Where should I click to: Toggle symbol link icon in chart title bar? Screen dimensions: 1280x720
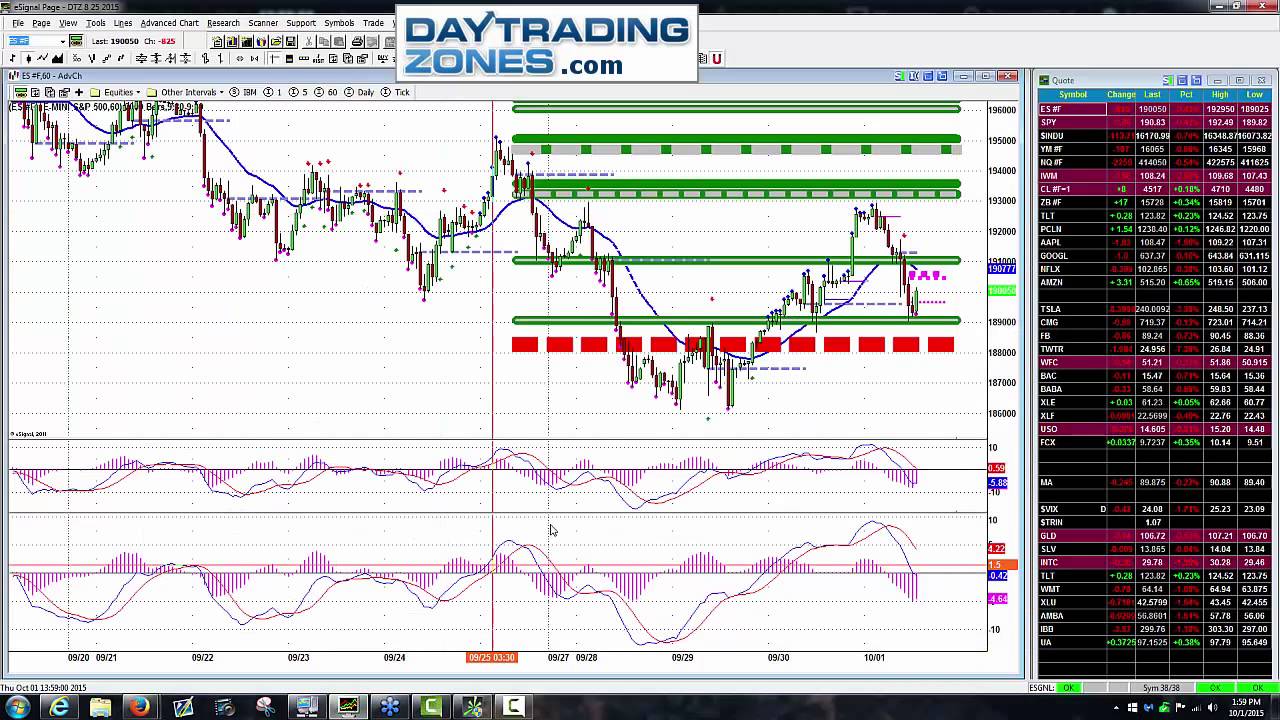[x=900, y=76]
